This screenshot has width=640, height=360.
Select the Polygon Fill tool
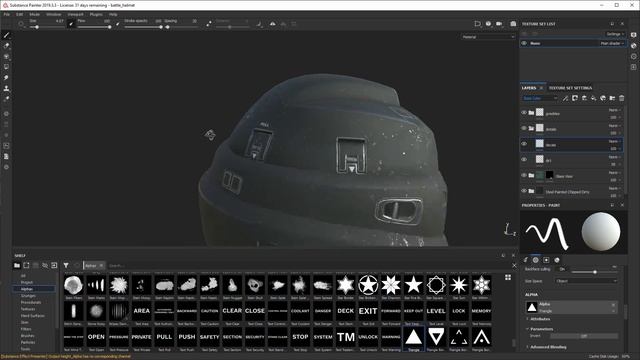(6, 67)
